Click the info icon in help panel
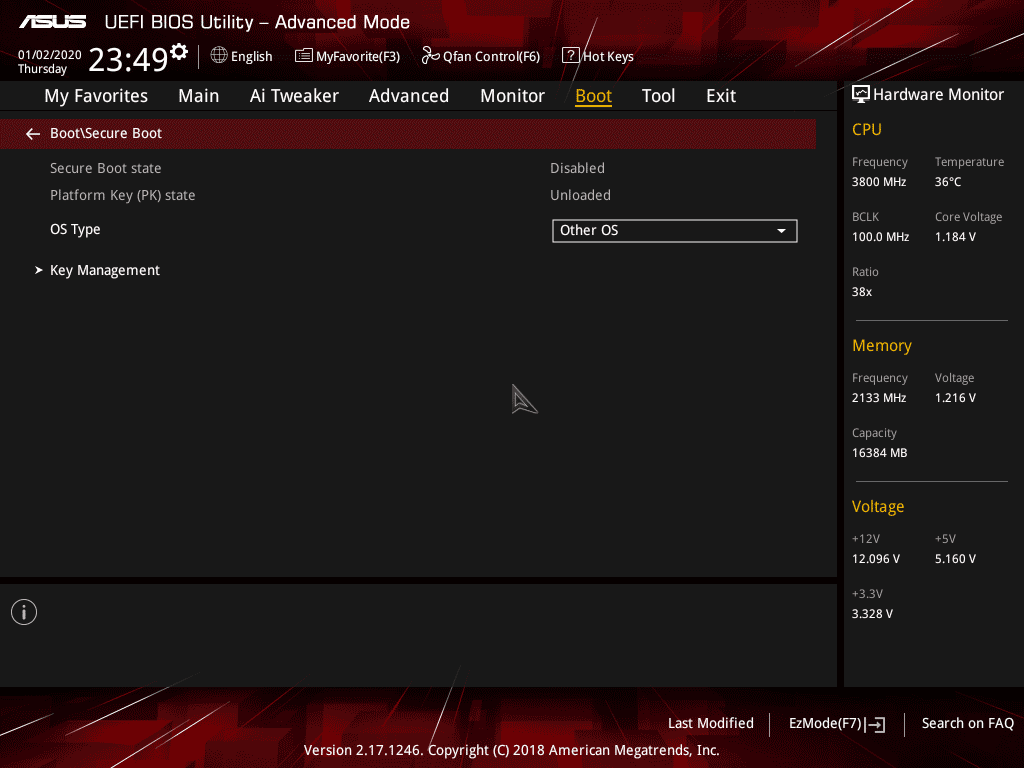Screen dimensions: 1024x768 24,613
